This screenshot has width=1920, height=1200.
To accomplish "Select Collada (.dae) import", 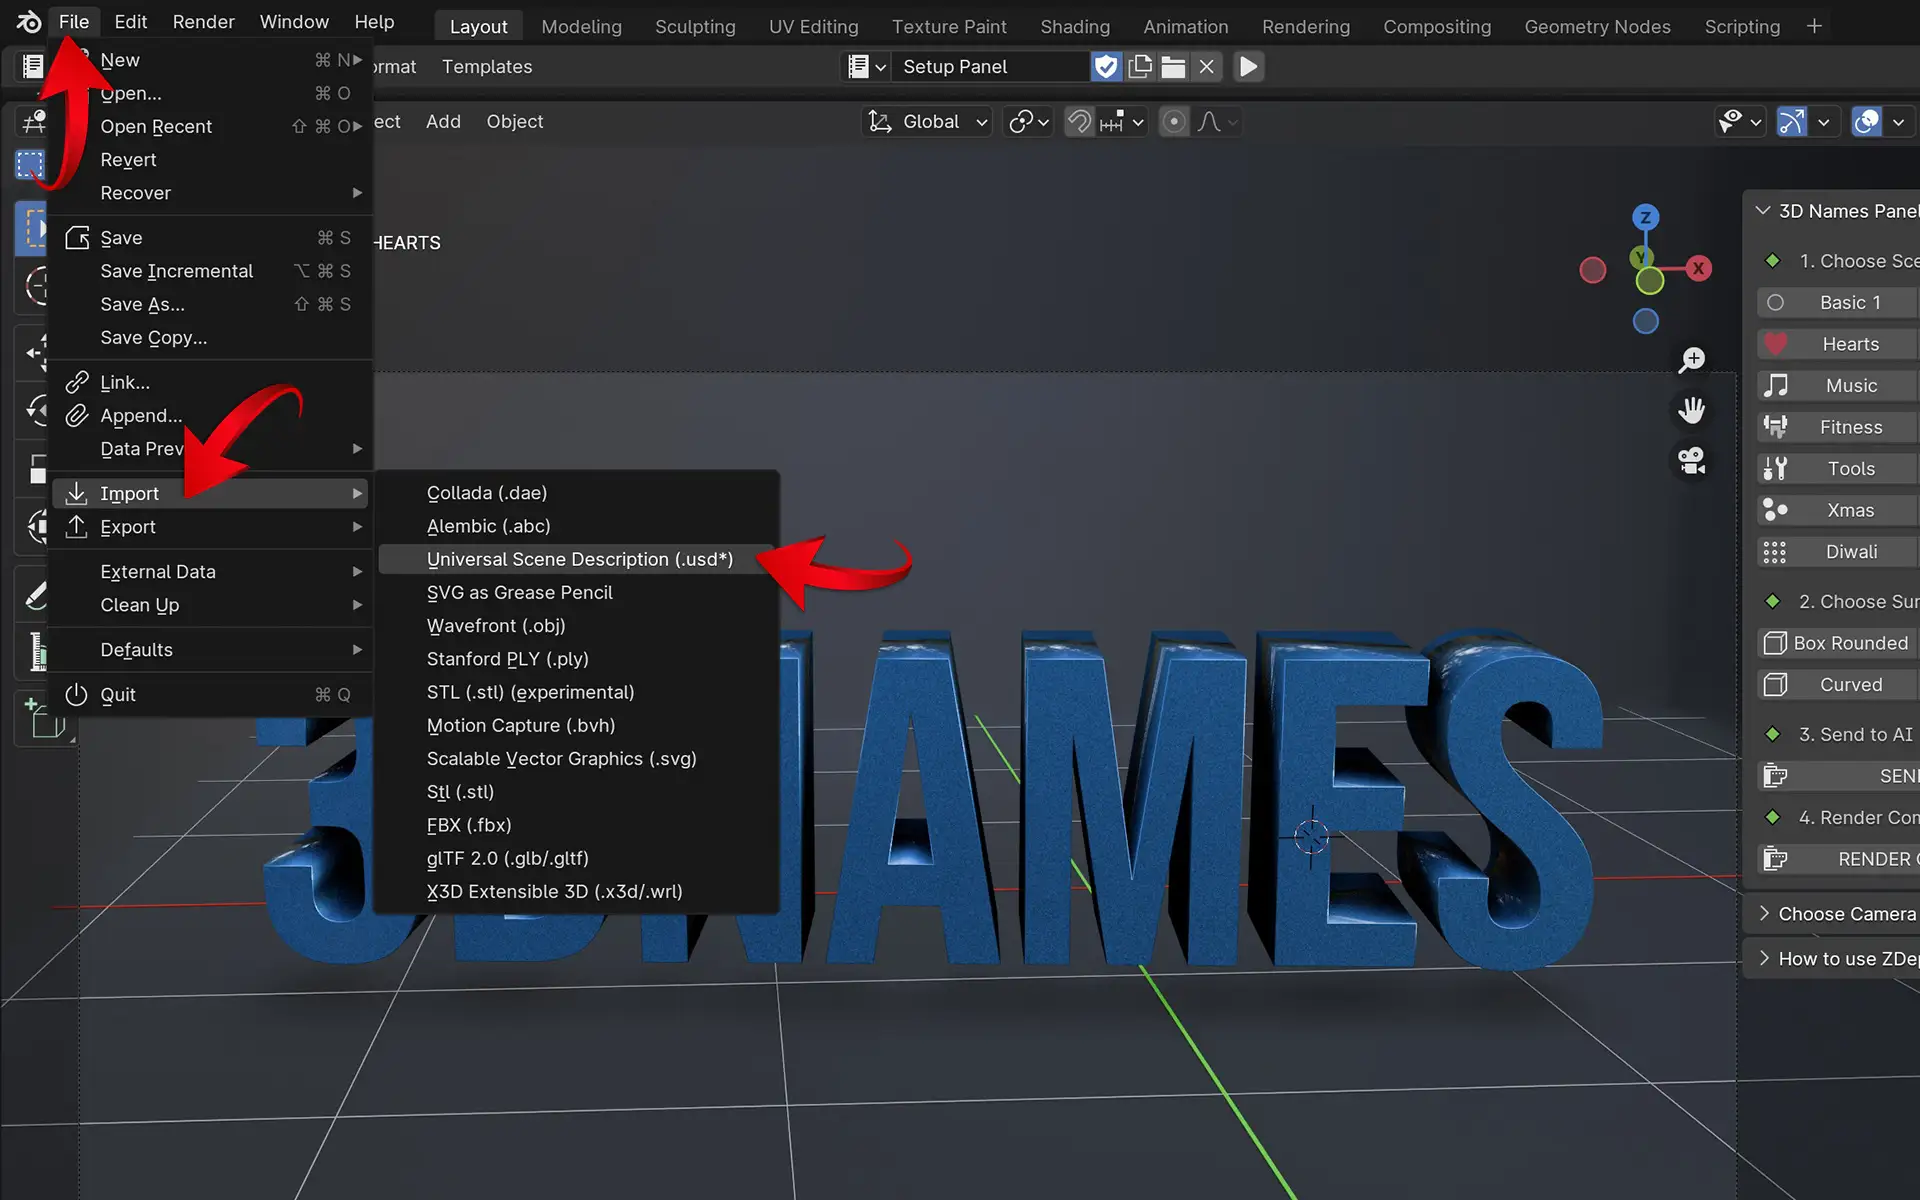I will click(578, 493).
